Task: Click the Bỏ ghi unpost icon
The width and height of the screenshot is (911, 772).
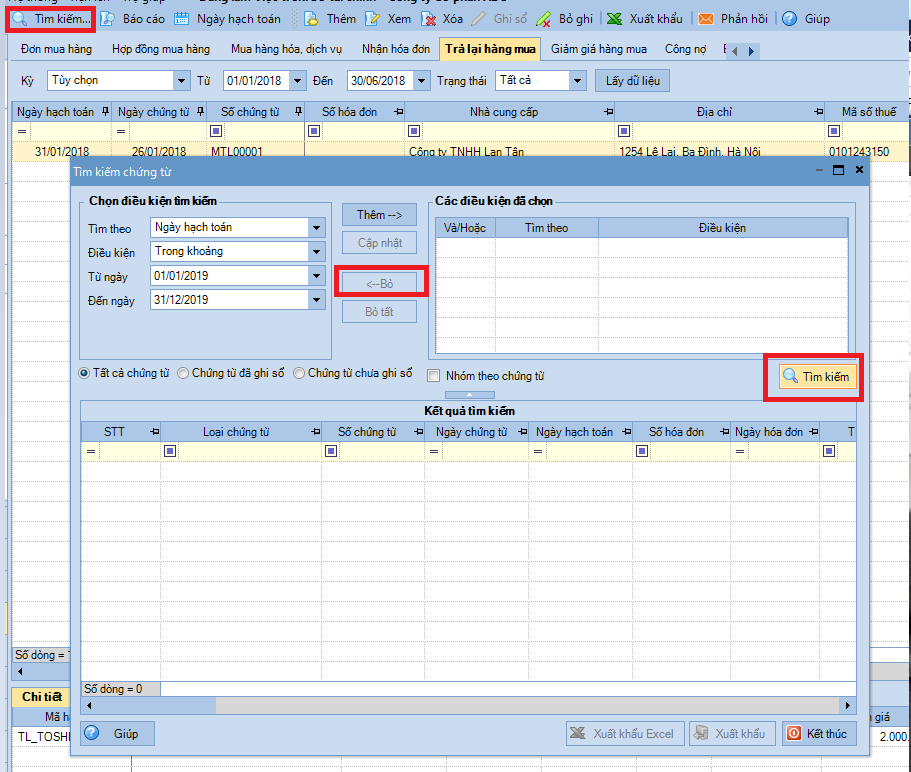Action: [544, 19]
